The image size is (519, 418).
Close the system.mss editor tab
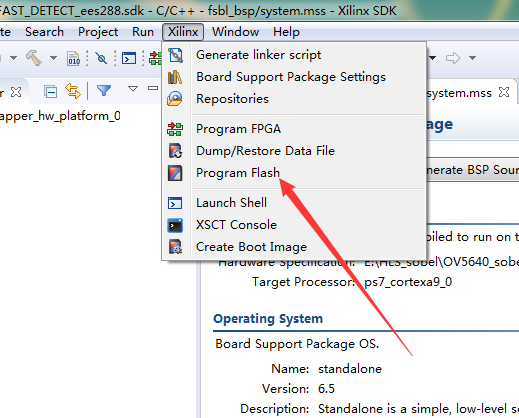[x=504, y=92]
